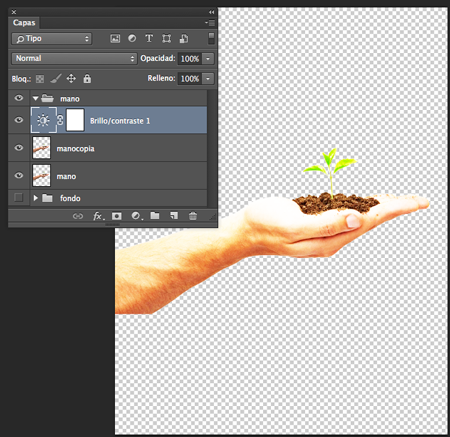Select the mano layer thumbnail
Viewport: 450px width, 437px height.
[x=41, y=176]
